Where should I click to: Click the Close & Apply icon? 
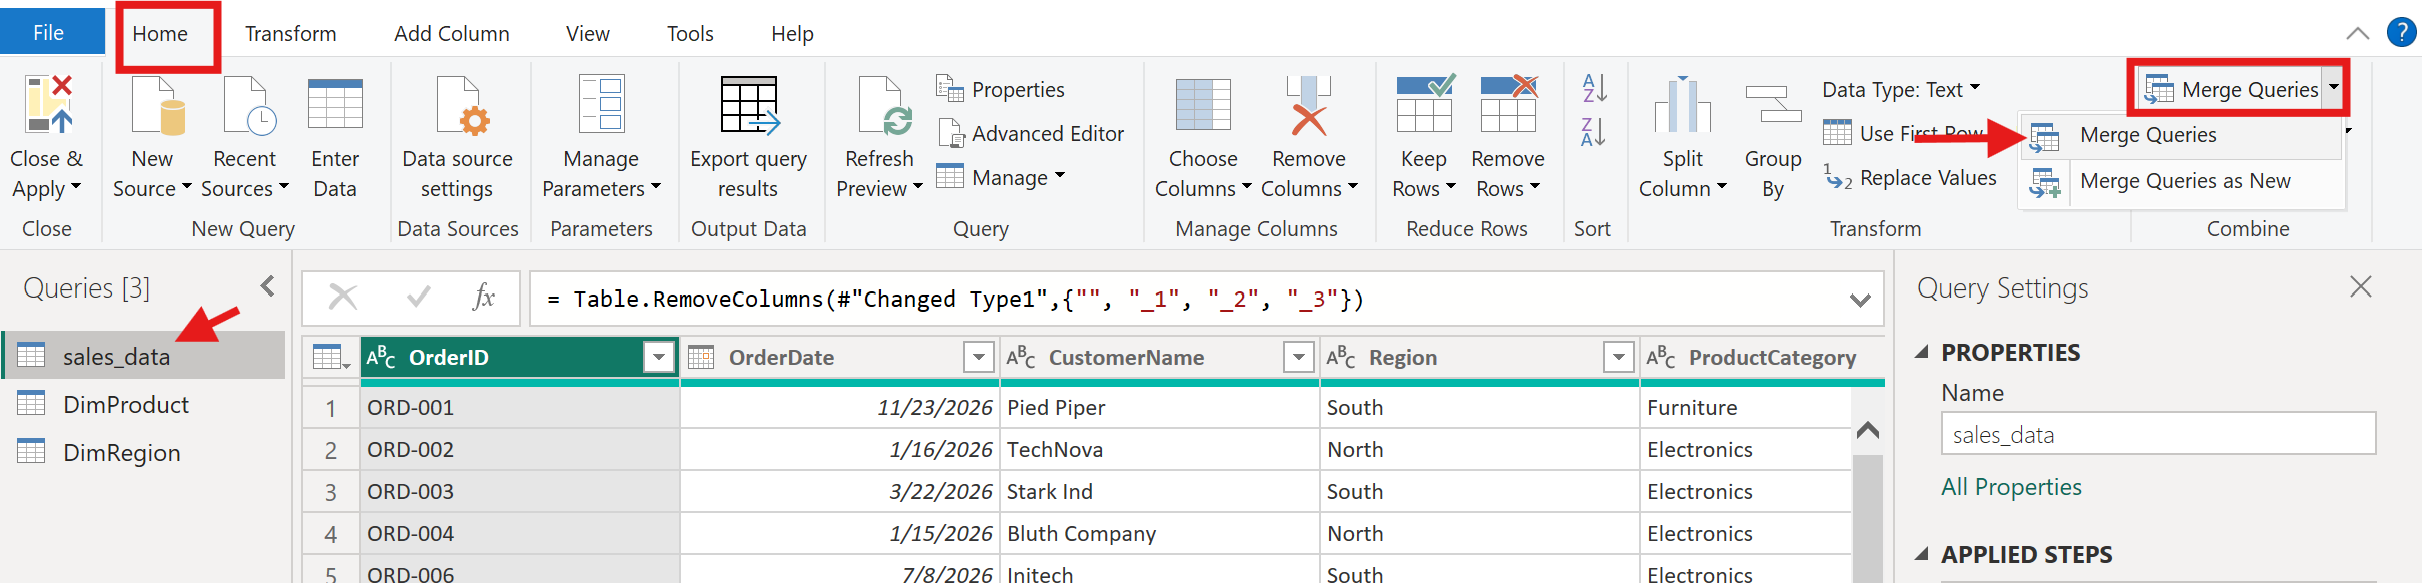[x=49, y=105]
